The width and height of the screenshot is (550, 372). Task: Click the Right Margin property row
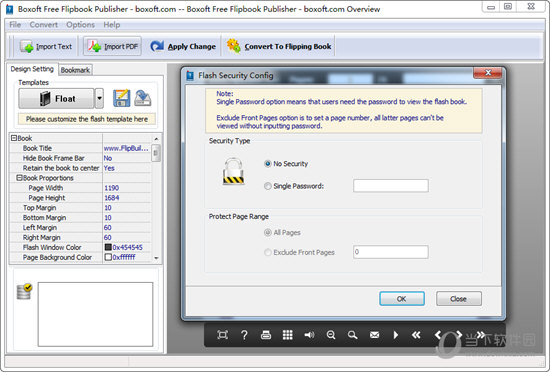pos(81,237)
